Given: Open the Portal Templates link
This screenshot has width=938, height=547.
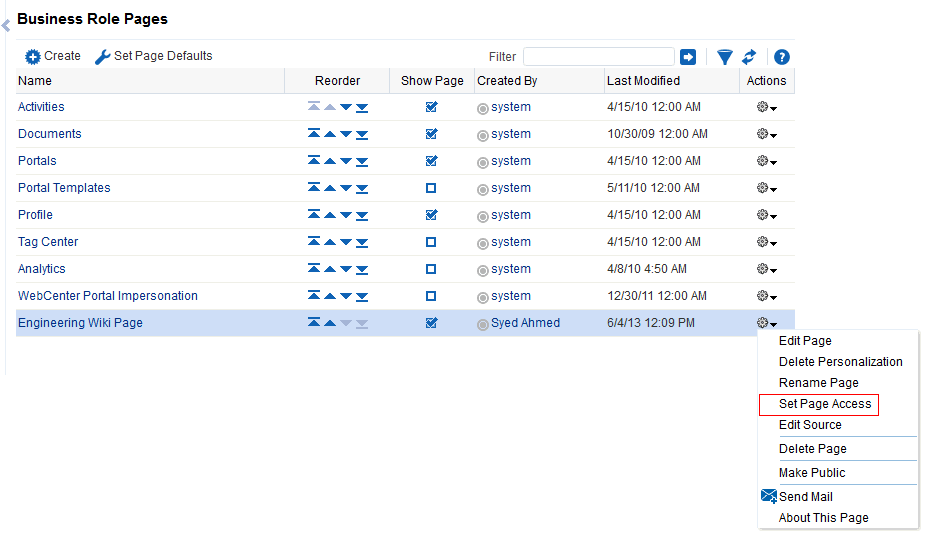Looking at the screenshot, I should click(64, 188).
